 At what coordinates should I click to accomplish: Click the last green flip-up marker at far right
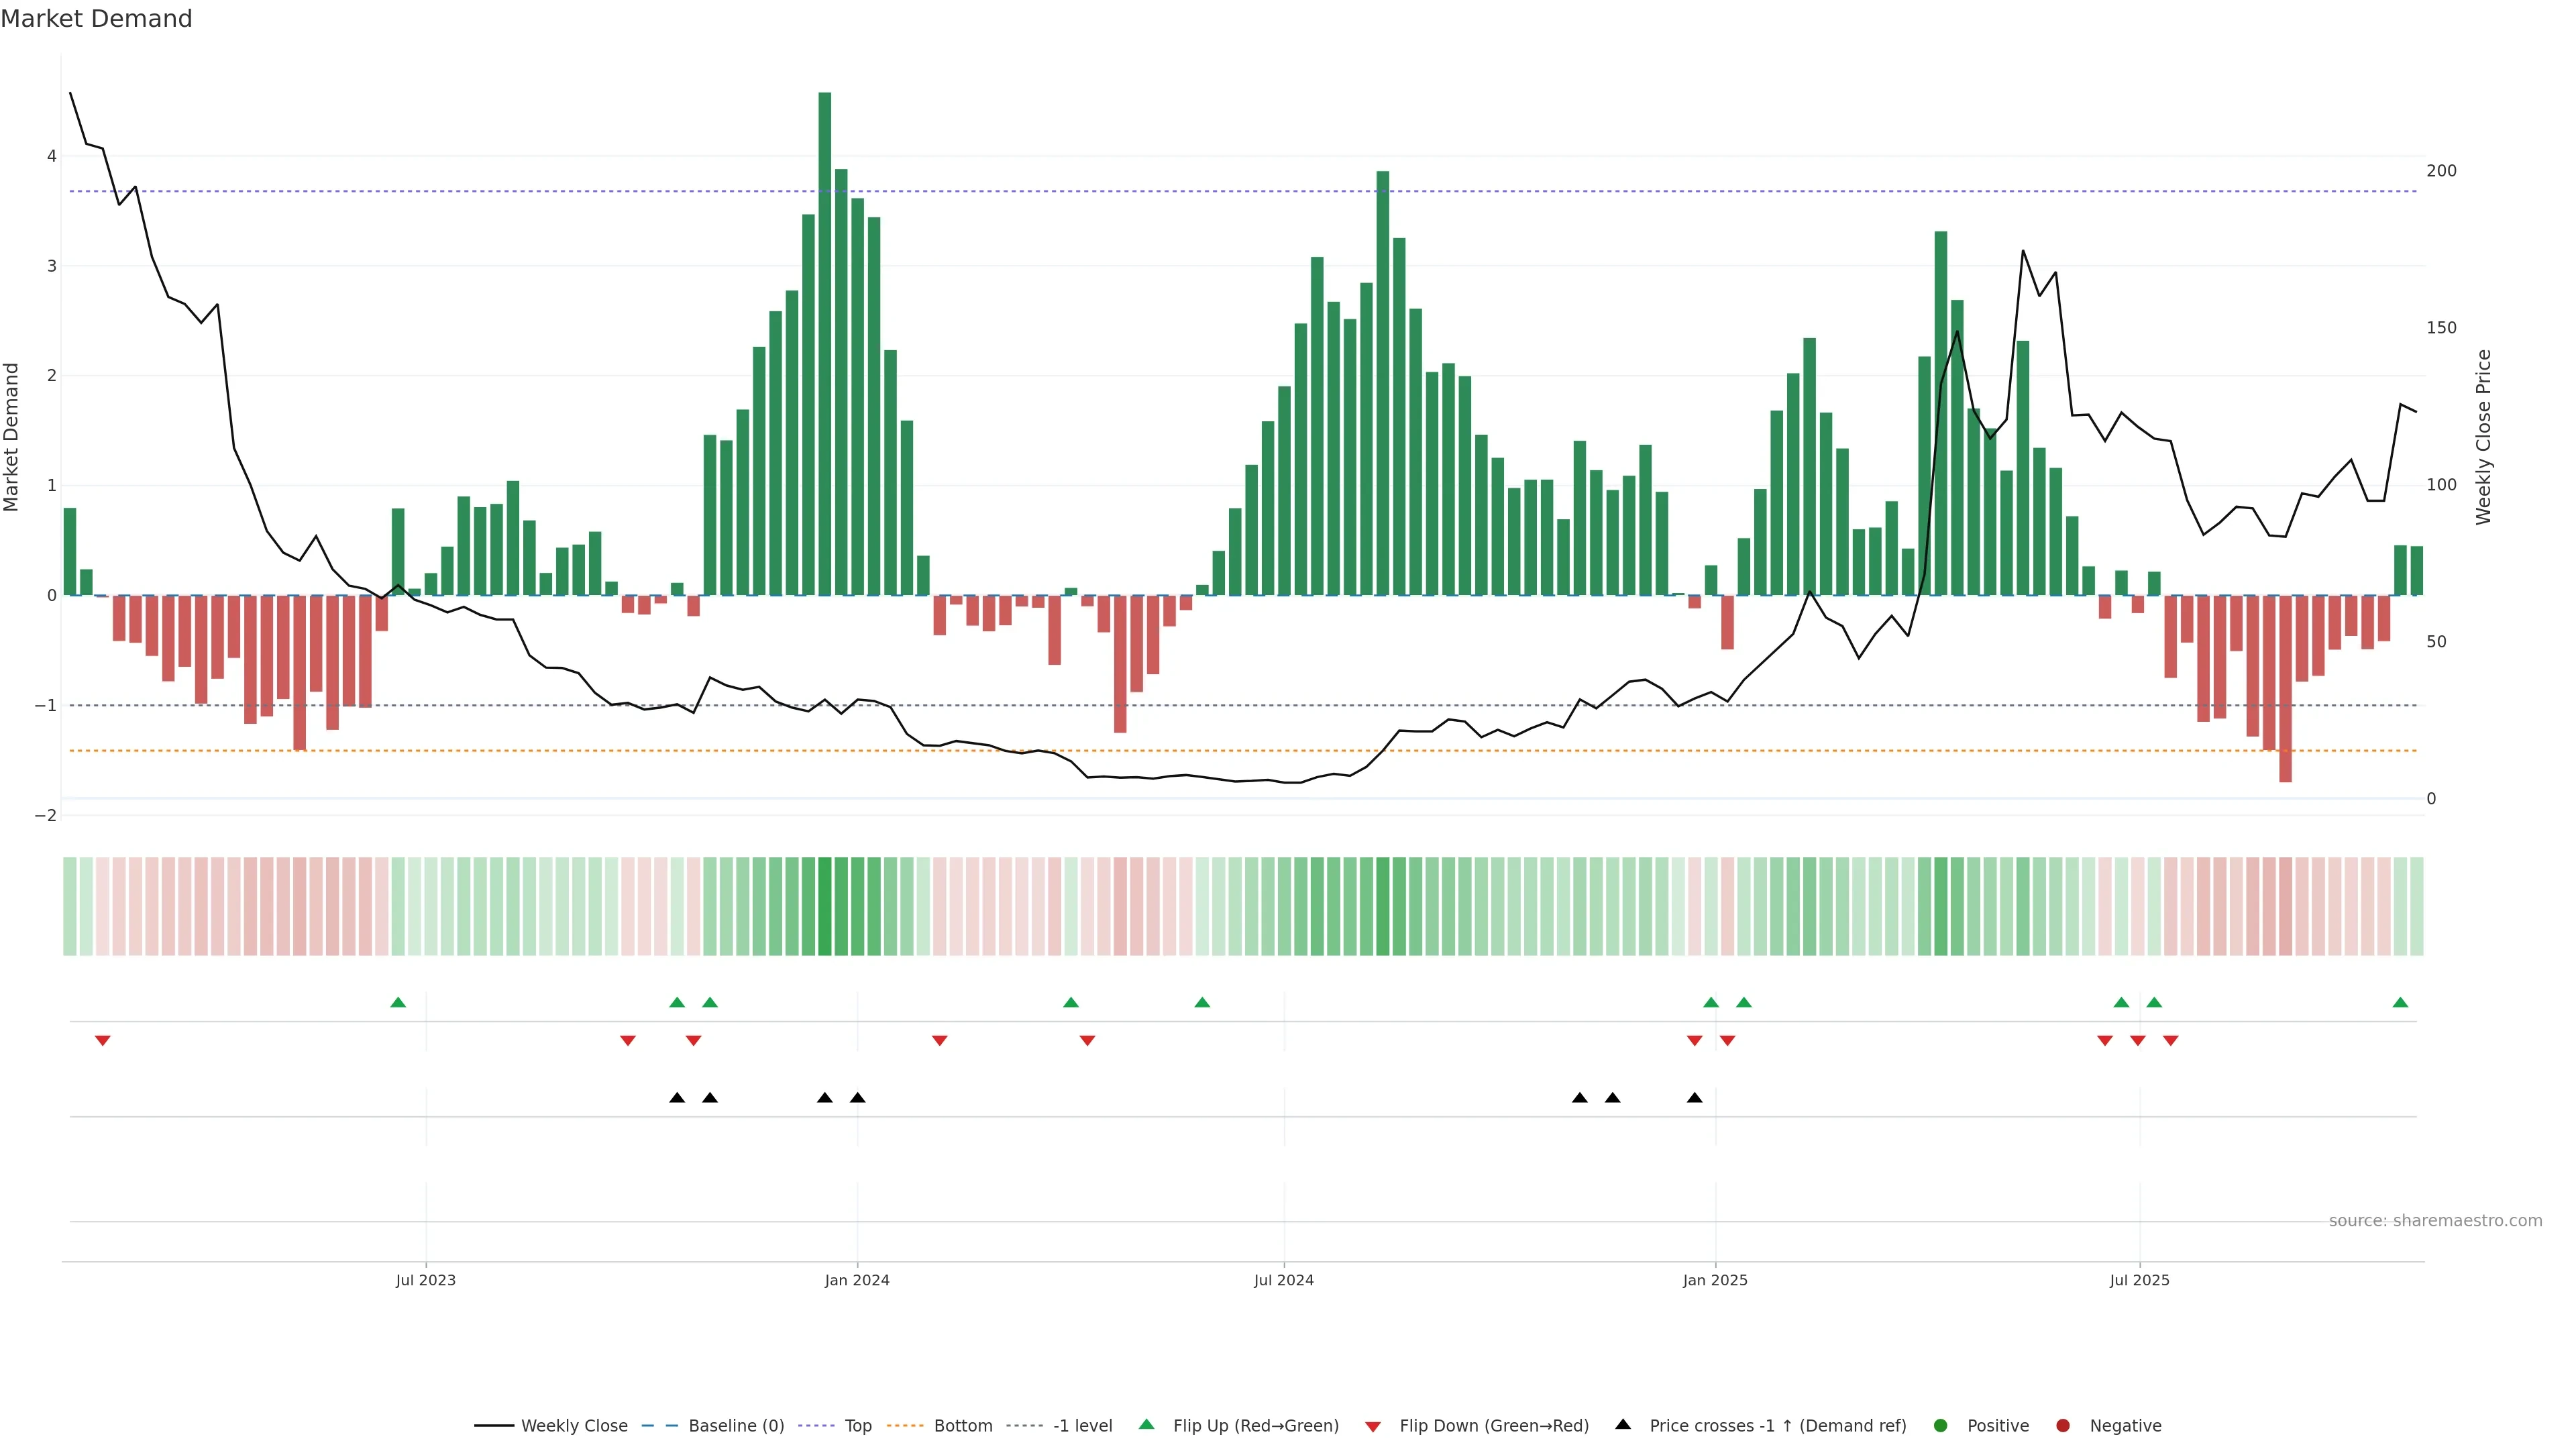coord(2400,1002)
